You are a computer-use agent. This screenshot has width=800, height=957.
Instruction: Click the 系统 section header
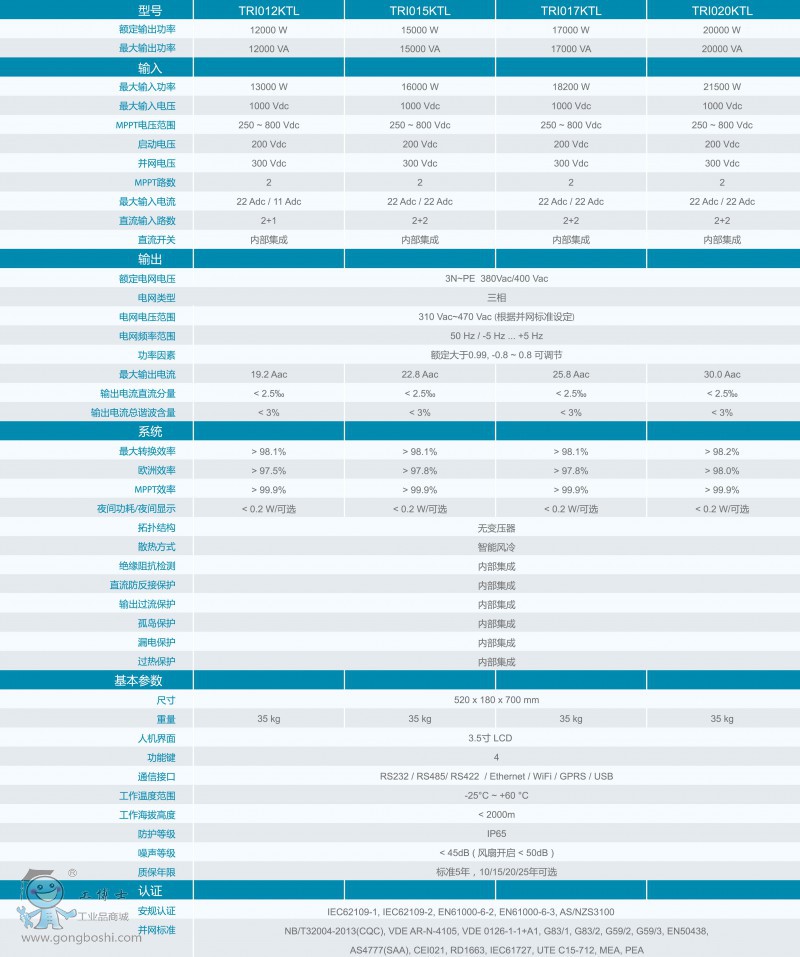(149, 431)
